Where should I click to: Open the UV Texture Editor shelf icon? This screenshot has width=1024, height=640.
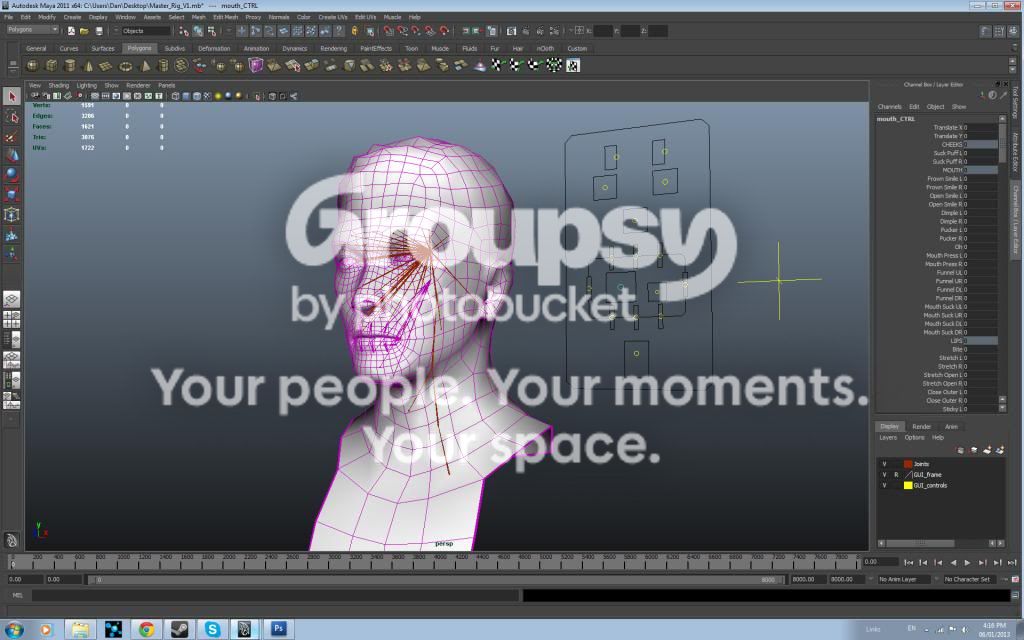(572, 65)
